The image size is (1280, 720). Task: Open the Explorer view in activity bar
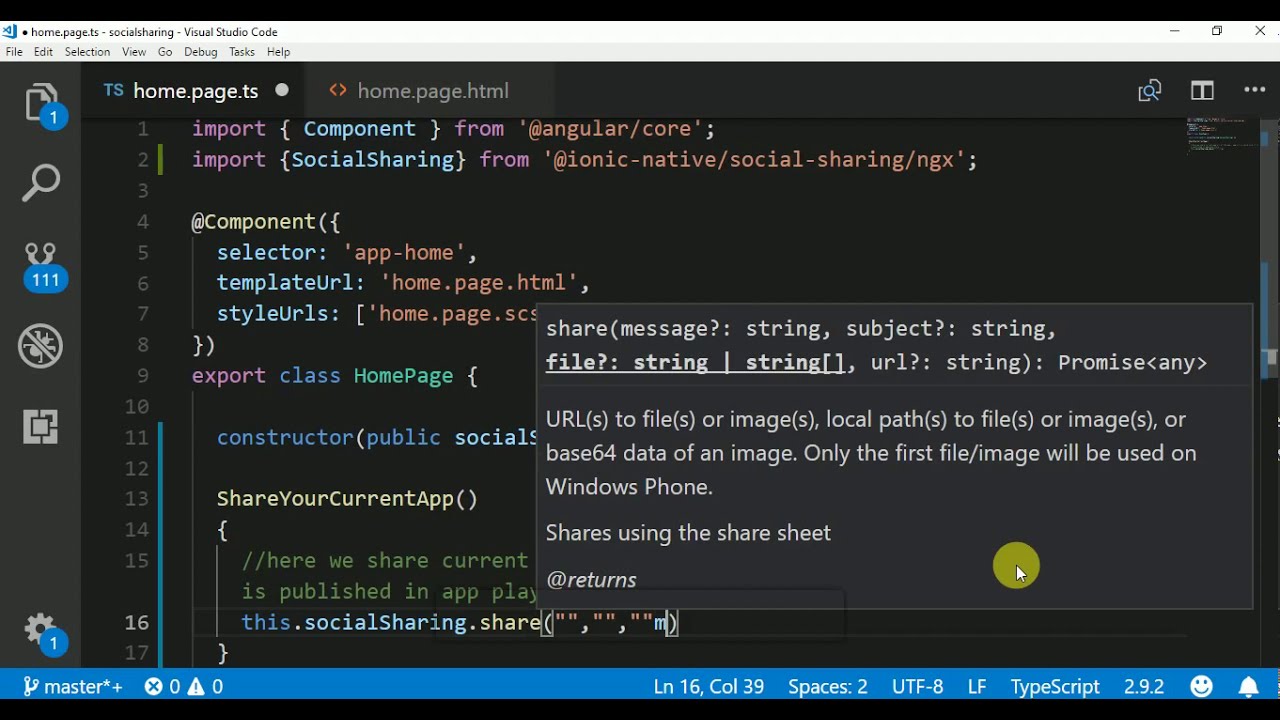[x=42, y=104]
